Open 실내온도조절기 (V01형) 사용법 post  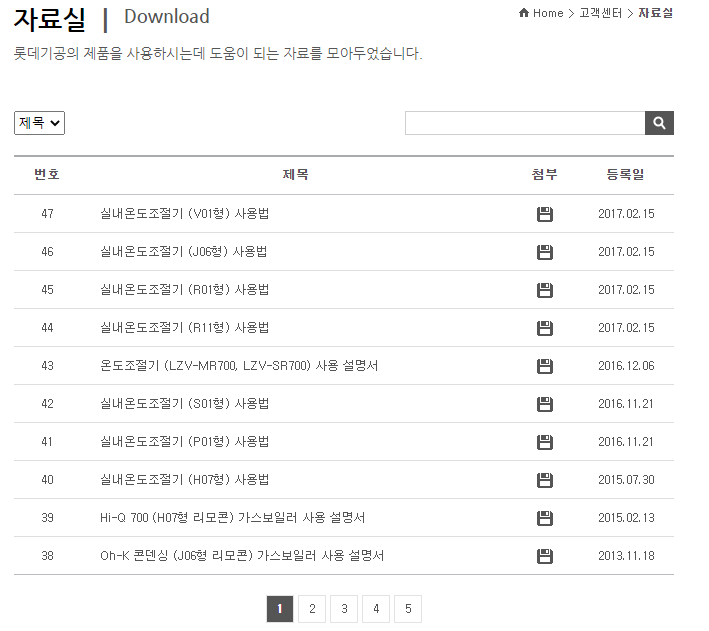click(x=185, y=214)
